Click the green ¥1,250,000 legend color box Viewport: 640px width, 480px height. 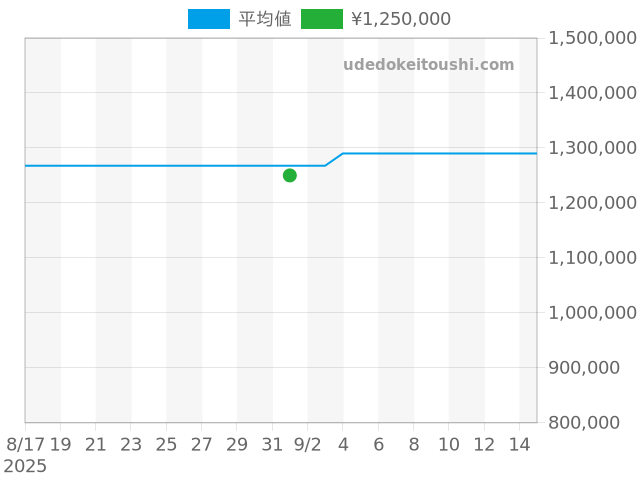(321, 19)
